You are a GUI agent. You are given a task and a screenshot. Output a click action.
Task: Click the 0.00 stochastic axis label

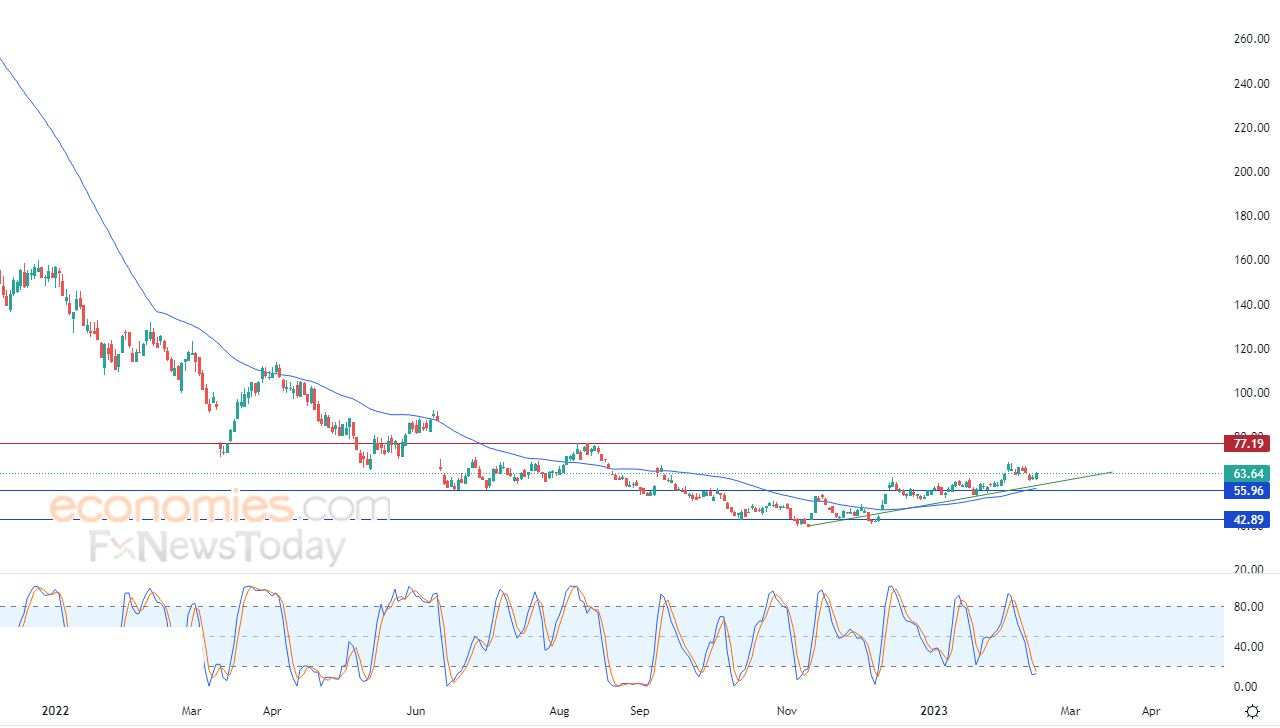pos(1247,686)
